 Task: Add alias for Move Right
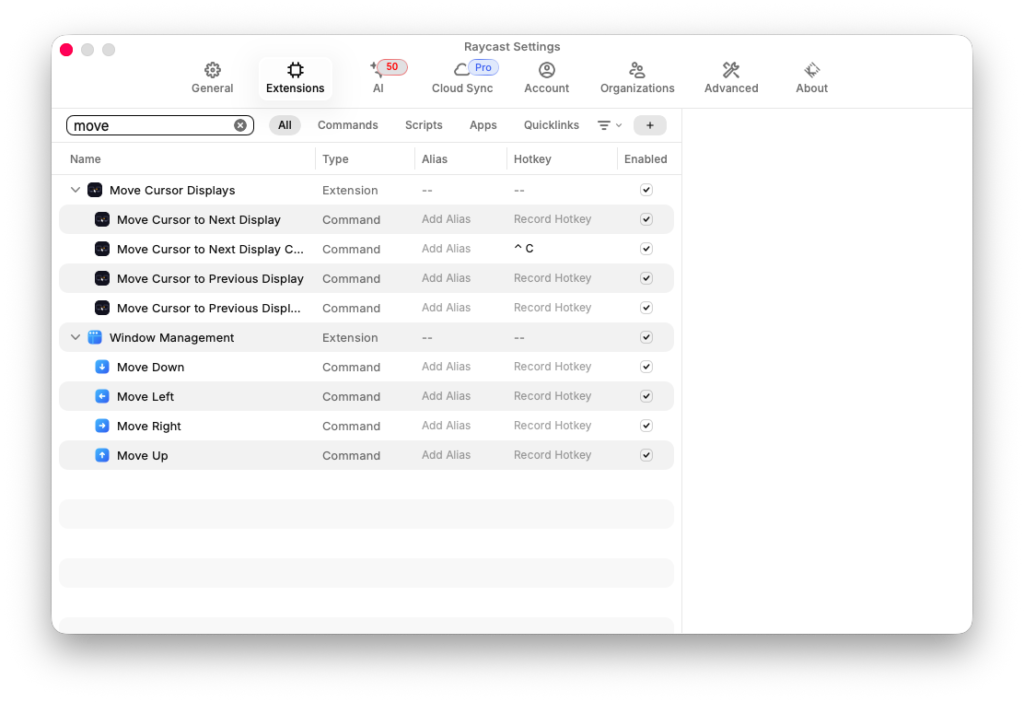446,426
